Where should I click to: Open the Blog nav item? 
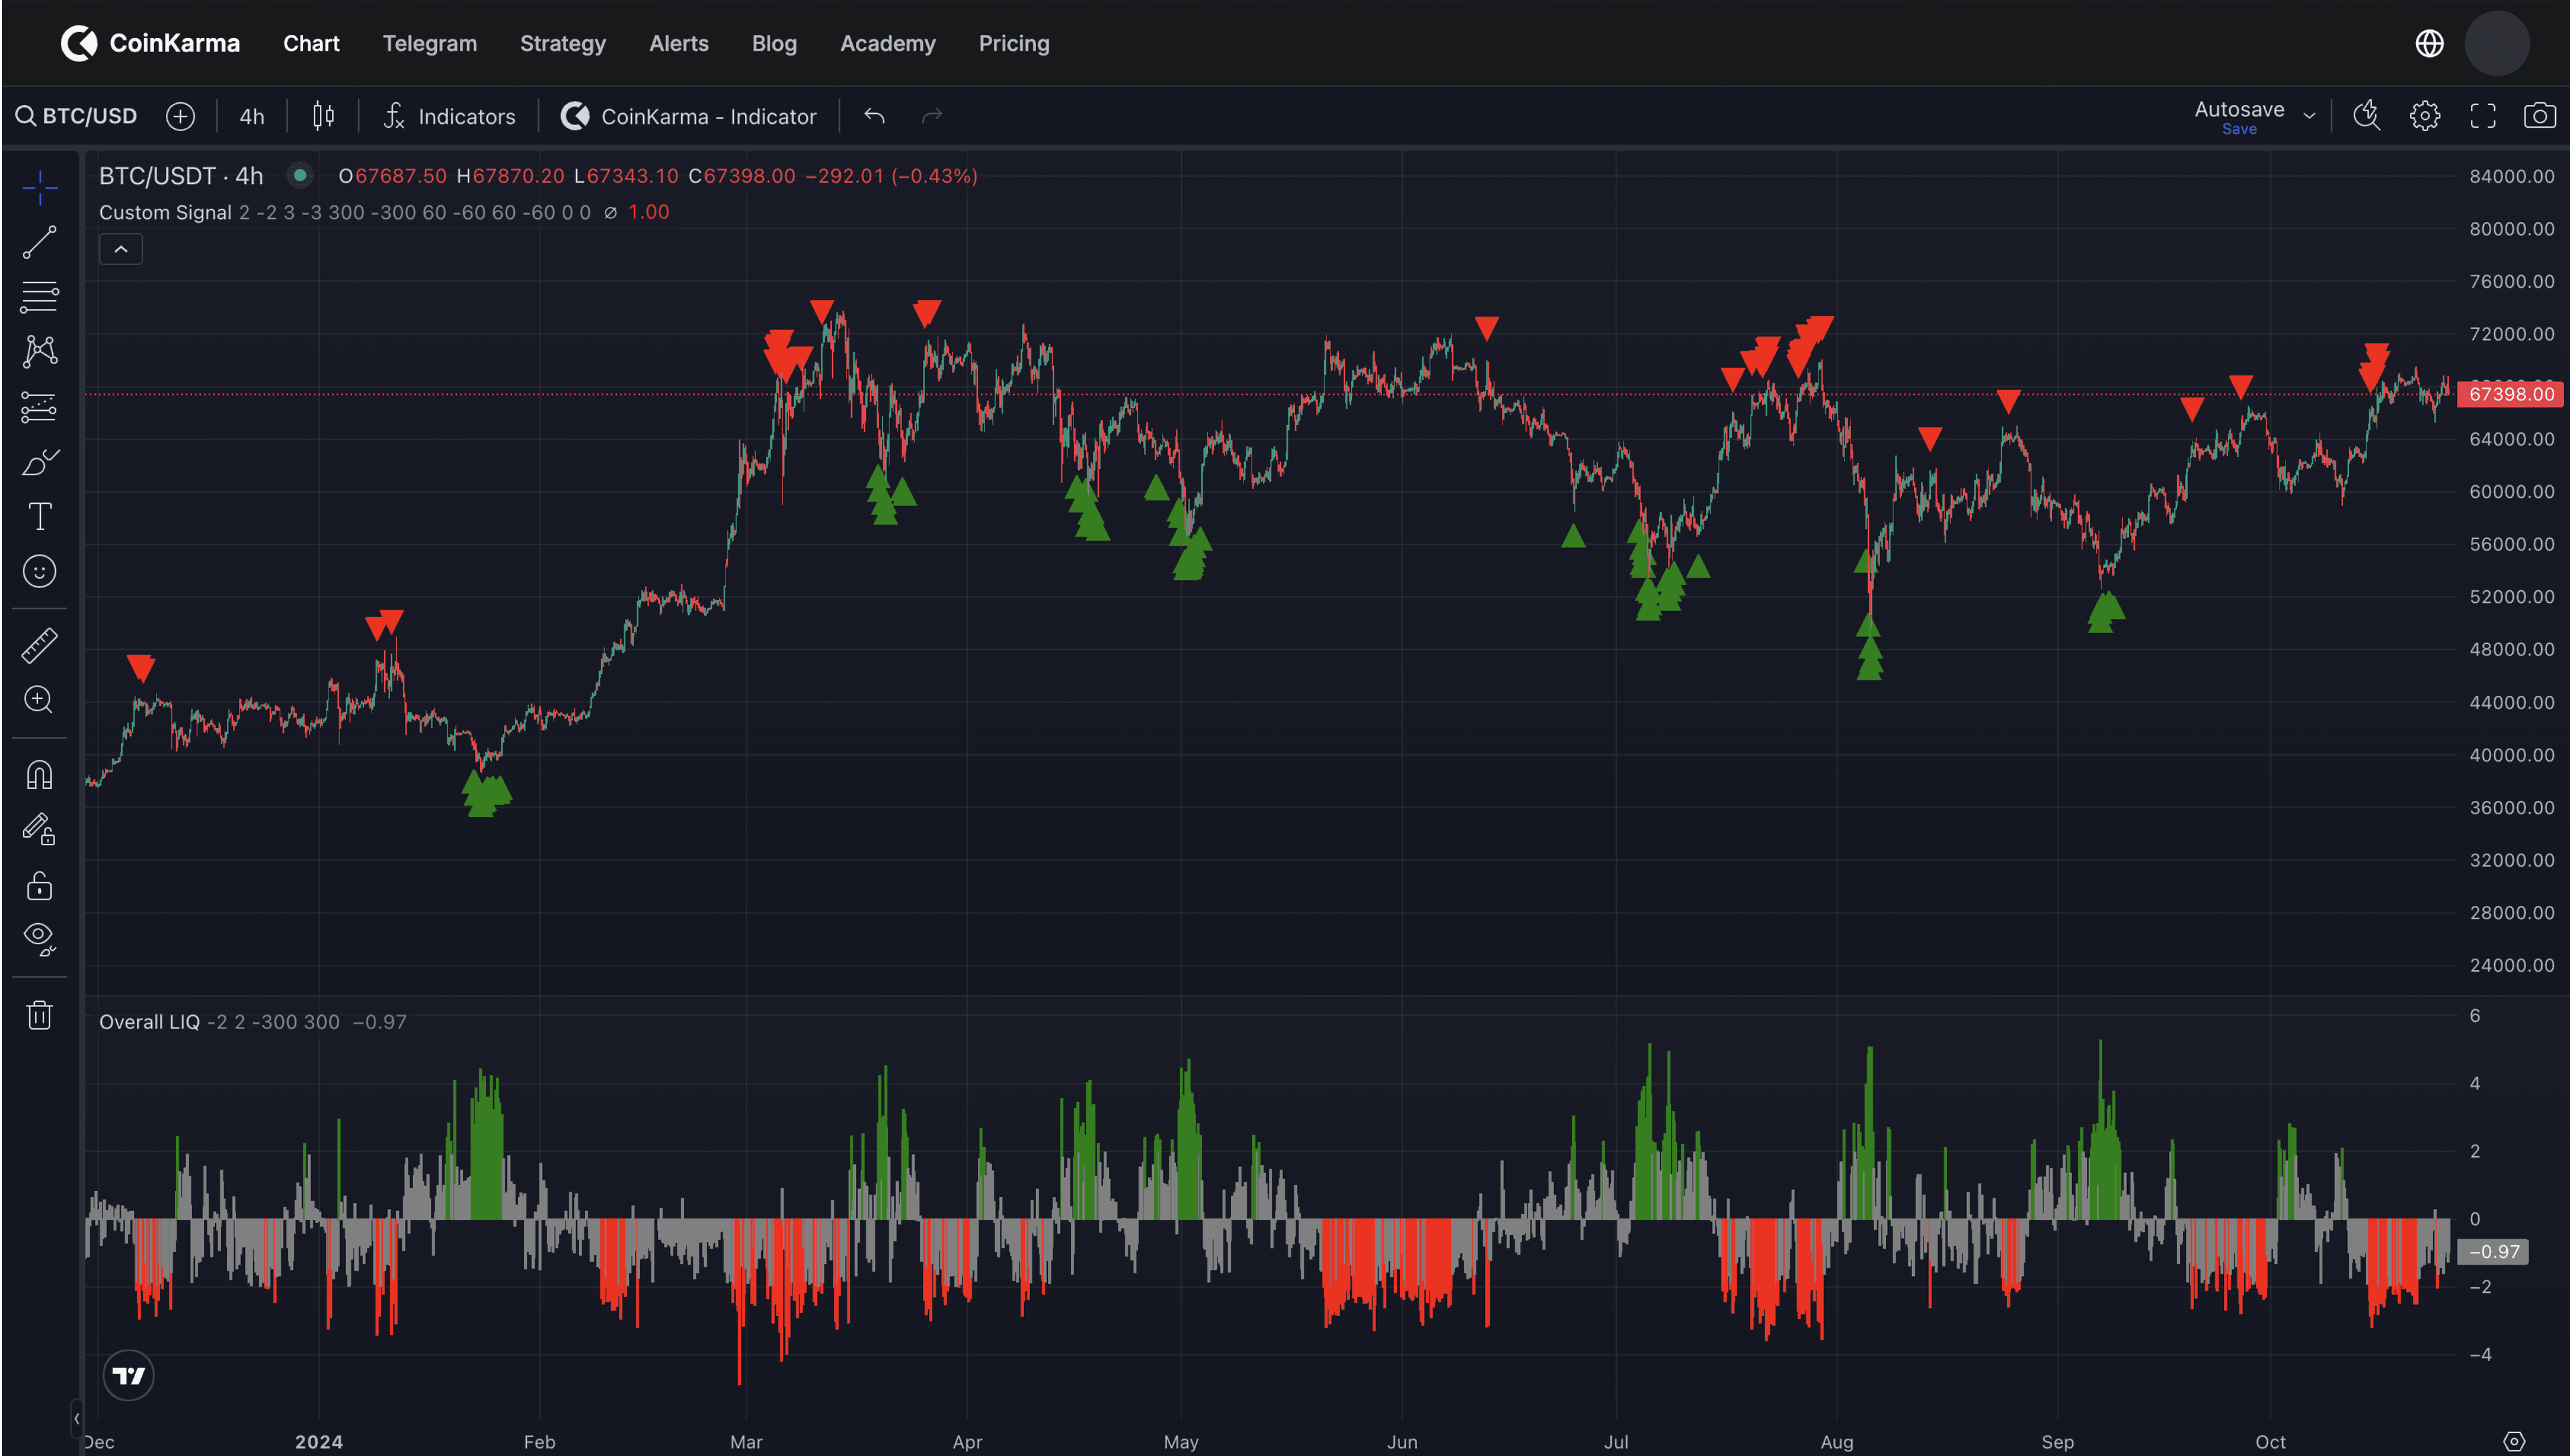[774, 43]
